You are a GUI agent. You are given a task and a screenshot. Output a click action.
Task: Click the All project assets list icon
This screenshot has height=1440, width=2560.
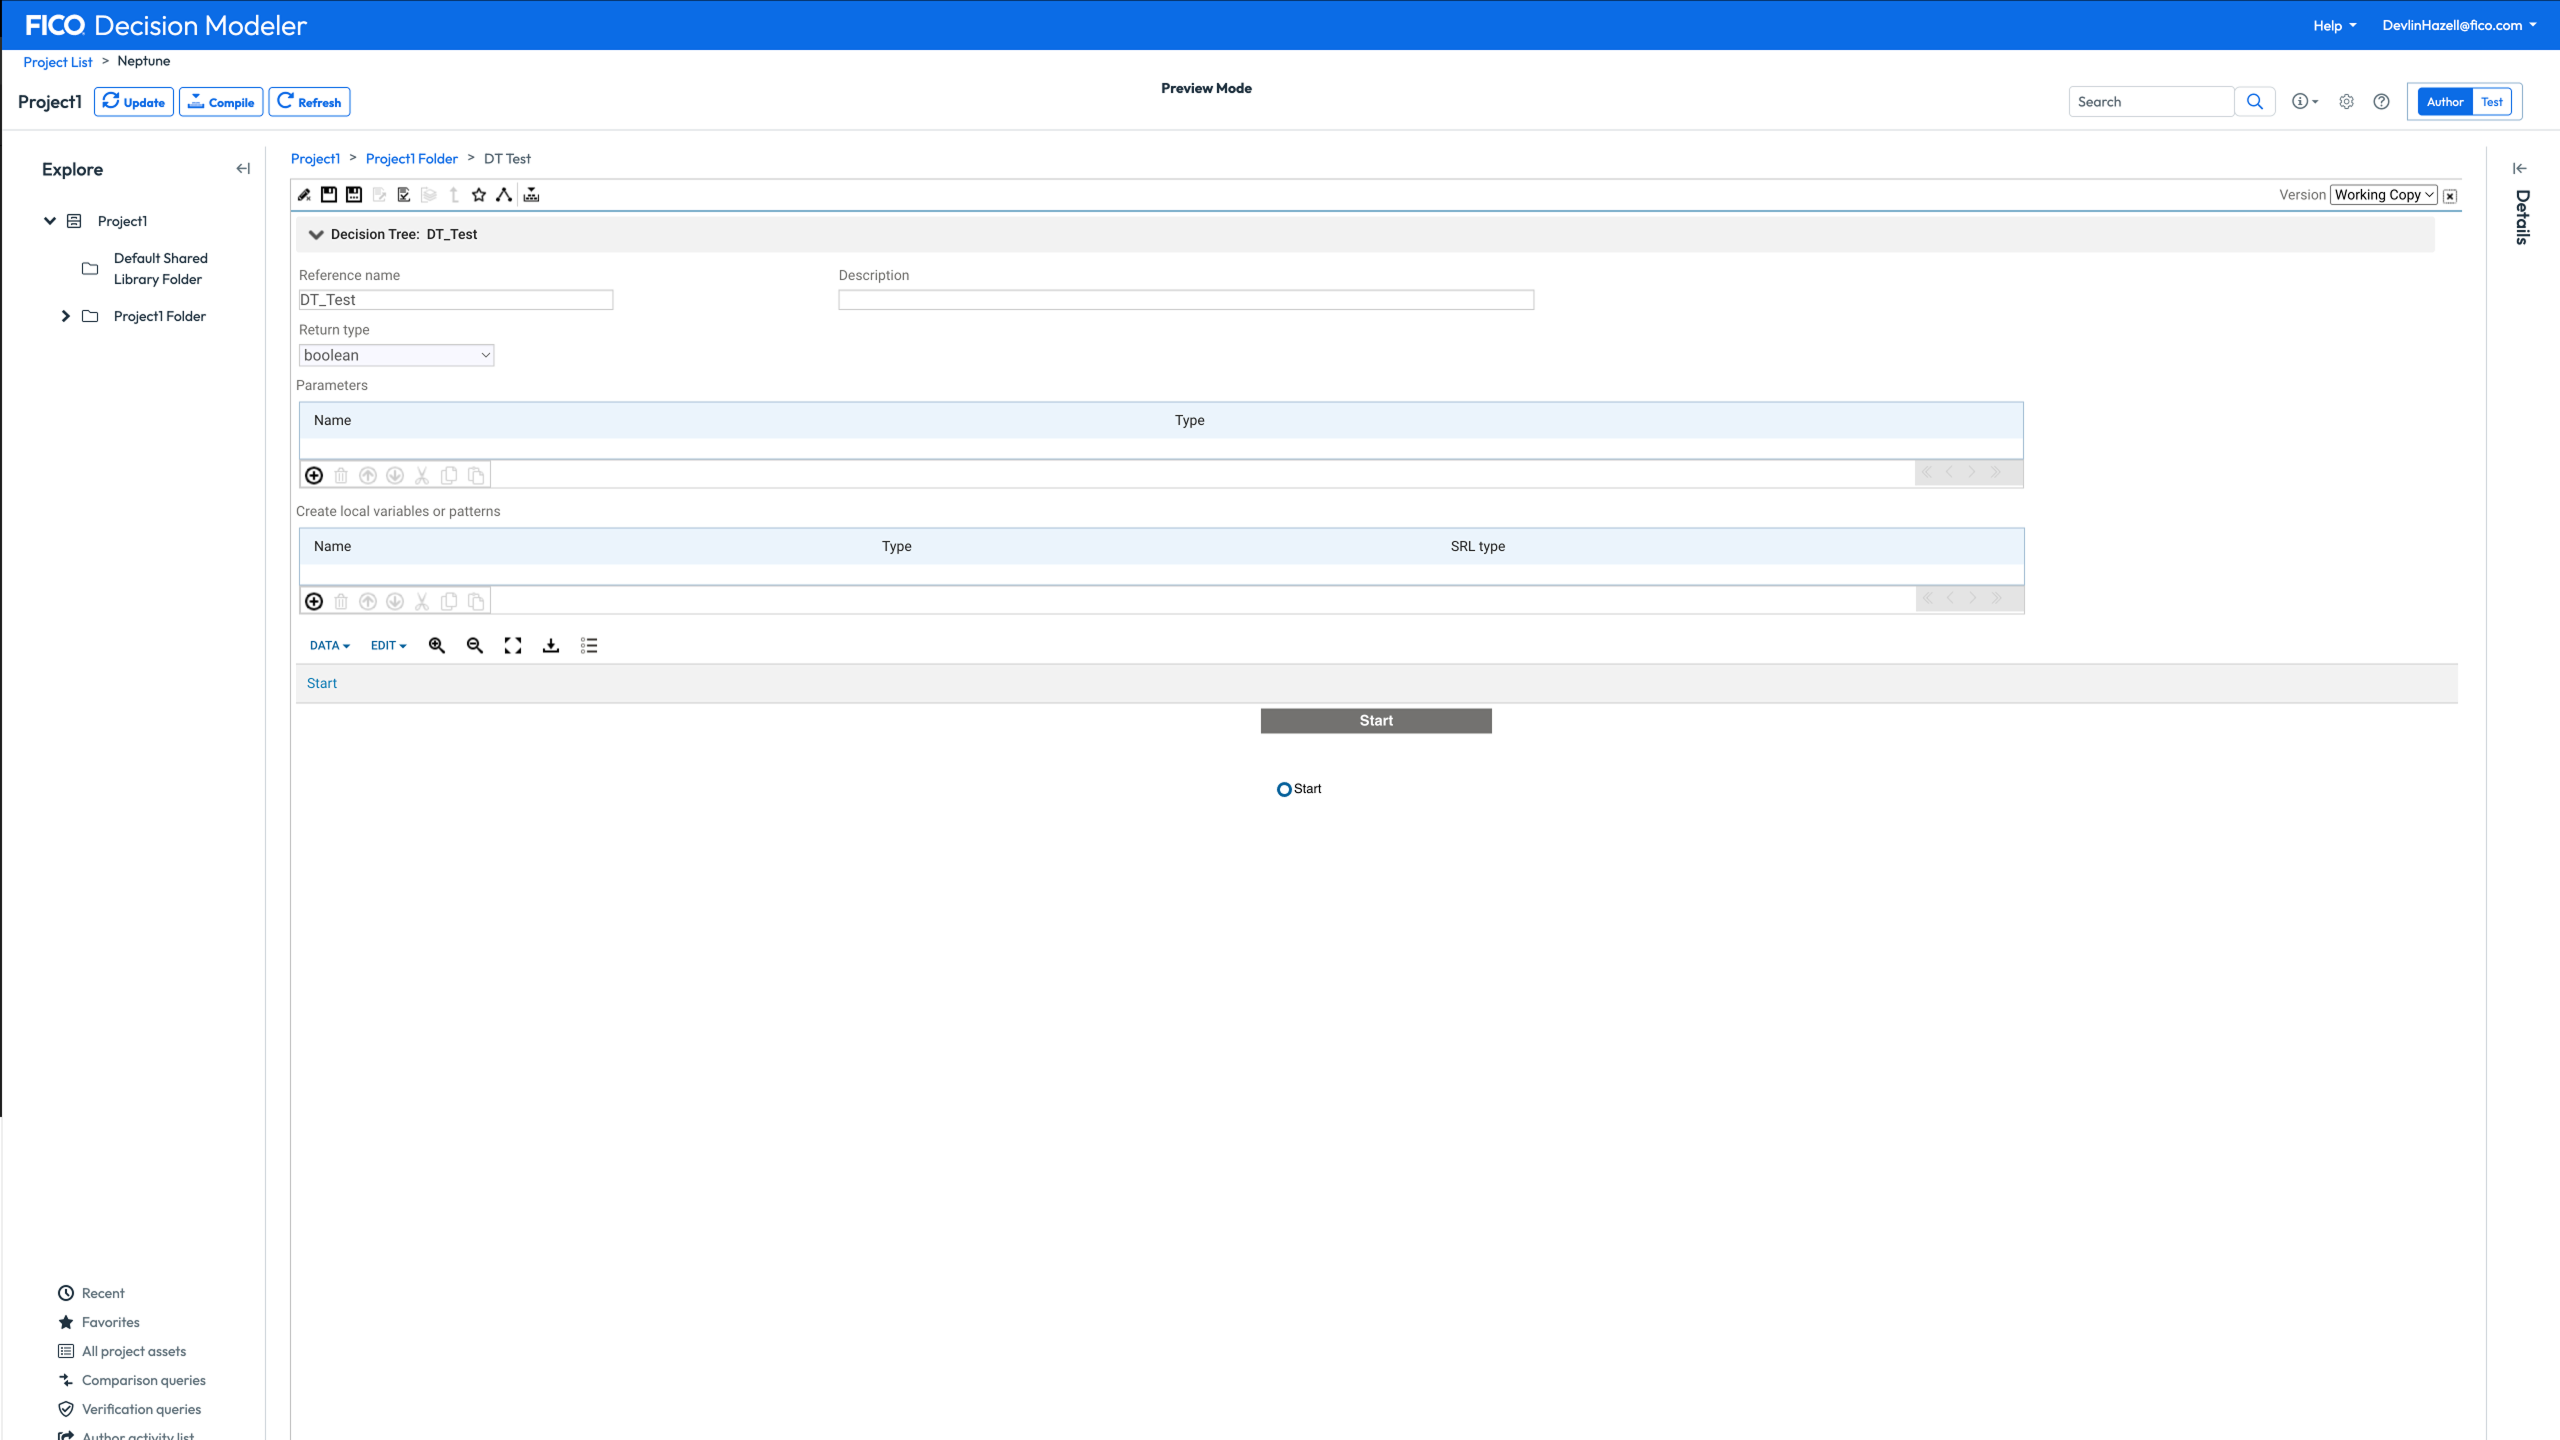click(66, 1351)
